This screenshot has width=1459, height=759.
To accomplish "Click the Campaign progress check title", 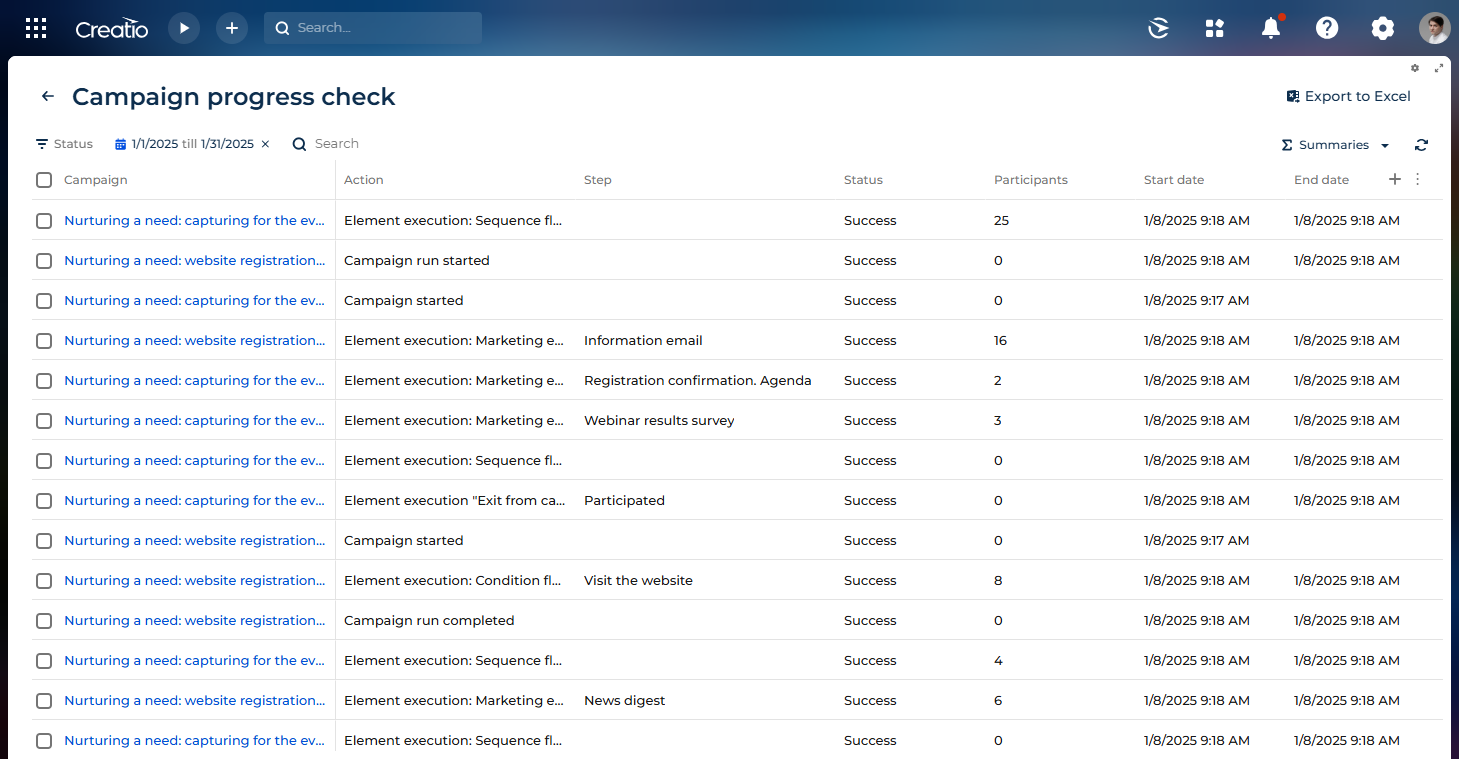I will point(234,97).
